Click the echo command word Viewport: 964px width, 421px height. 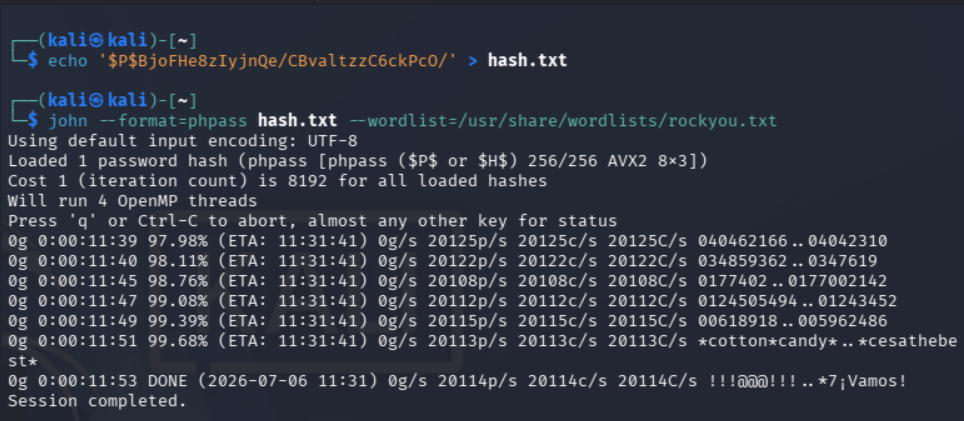(x=68, y=61)
